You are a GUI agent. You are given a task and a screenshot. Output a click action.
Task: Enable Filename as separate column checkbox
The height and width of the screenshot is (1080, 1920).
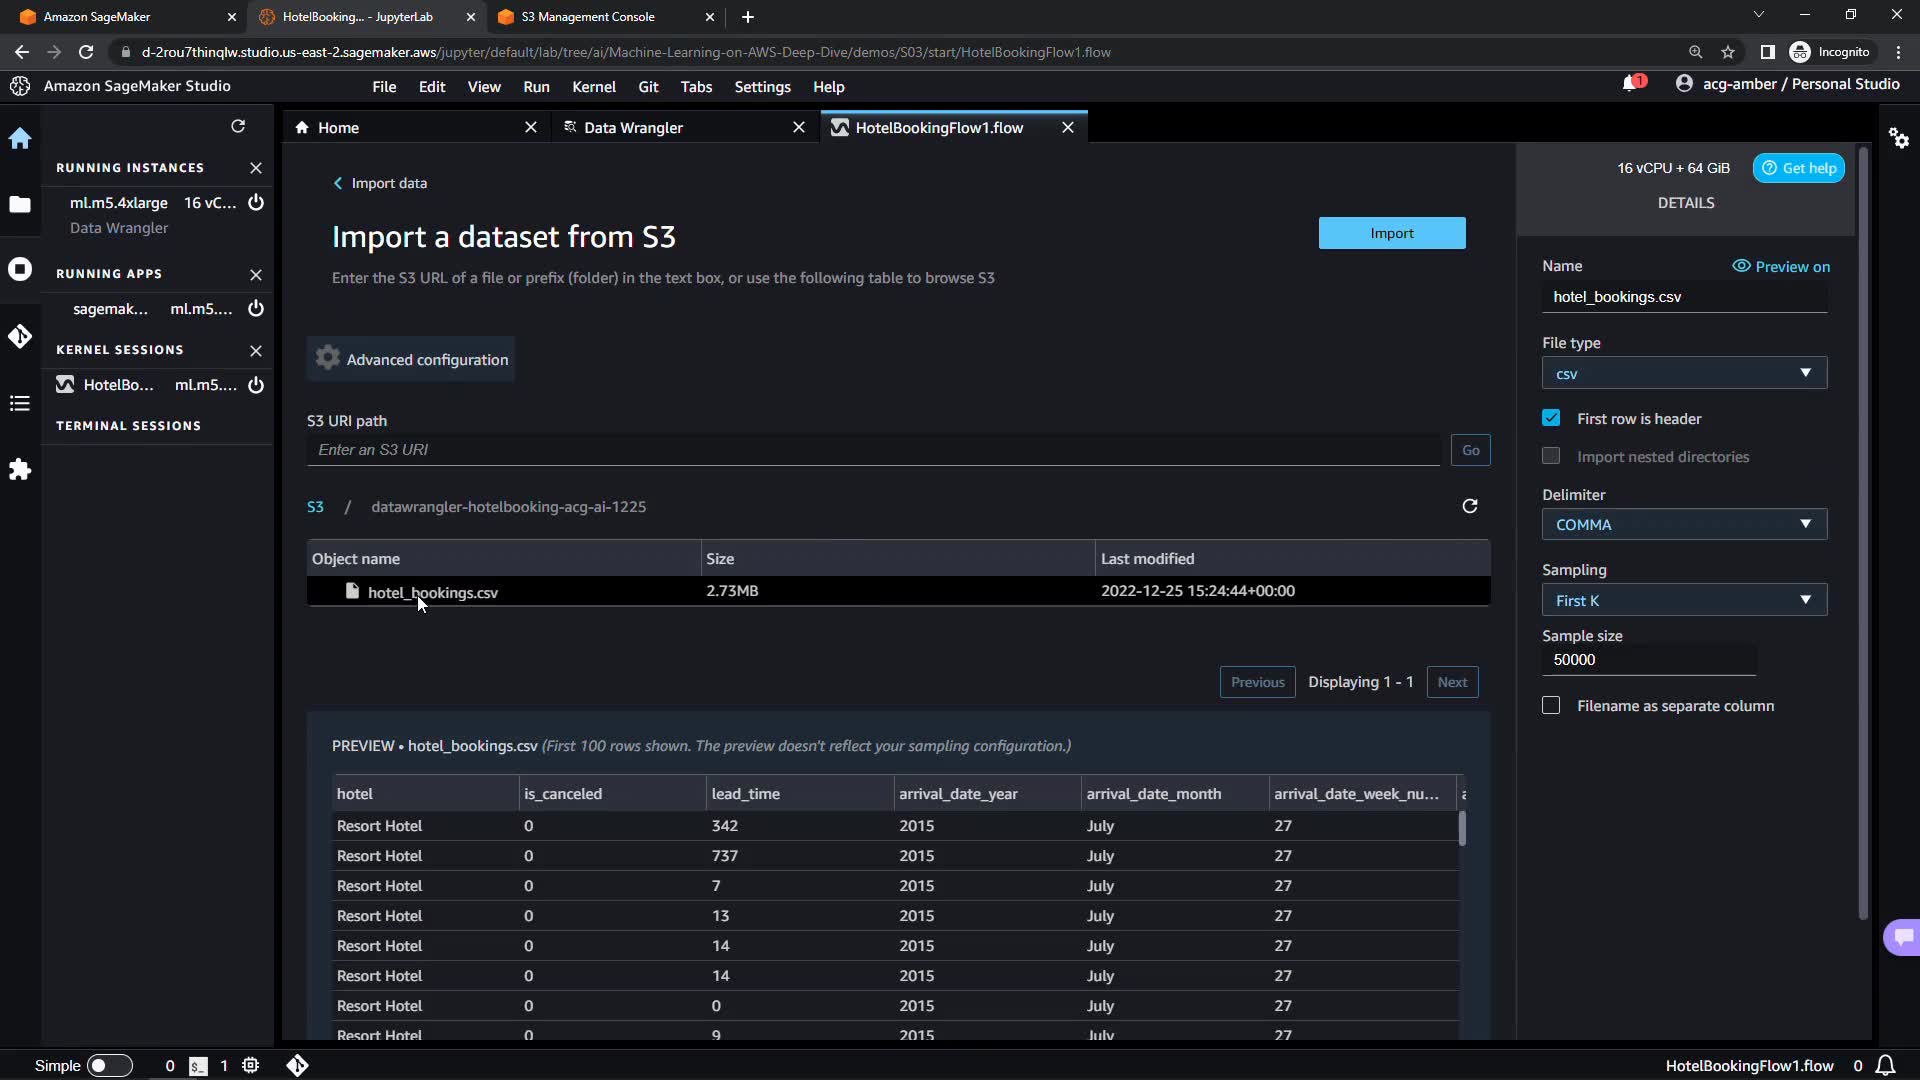1551,706
